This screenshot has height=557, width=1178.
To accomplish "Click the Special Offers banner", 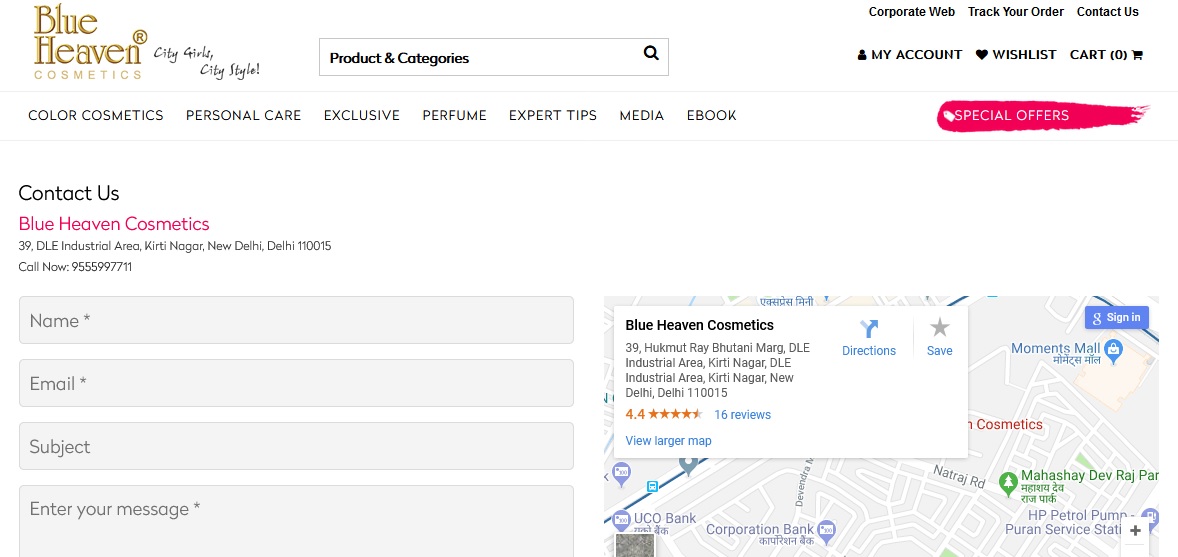I will (x=1042, y=116).
